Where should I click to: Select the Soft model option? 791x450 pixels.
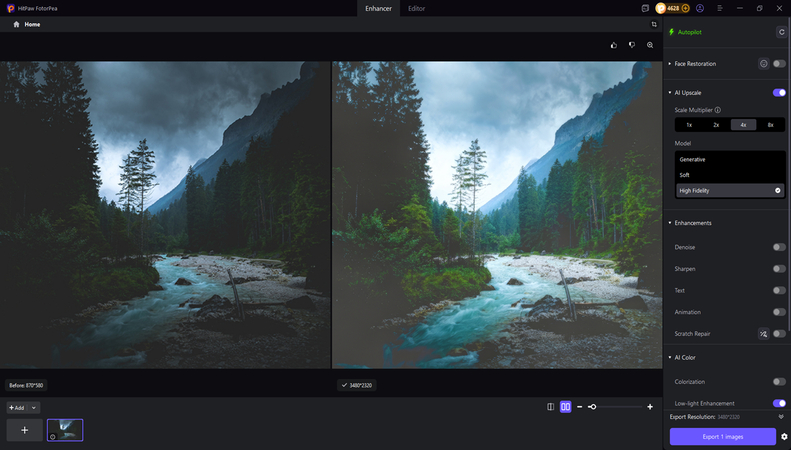[x=730, y=175]
